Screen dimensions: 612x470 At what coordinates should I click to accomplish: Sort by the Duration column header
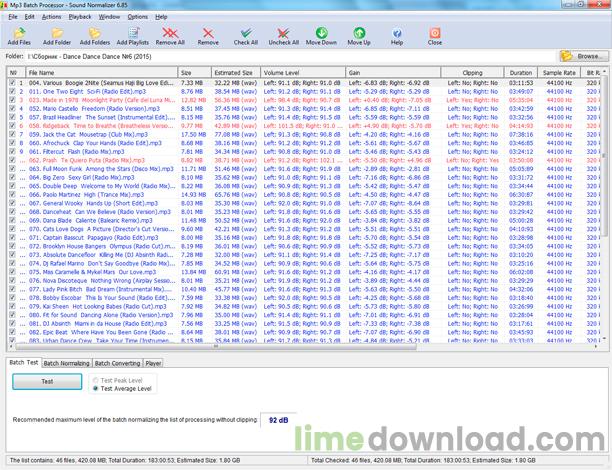point(521,73)
